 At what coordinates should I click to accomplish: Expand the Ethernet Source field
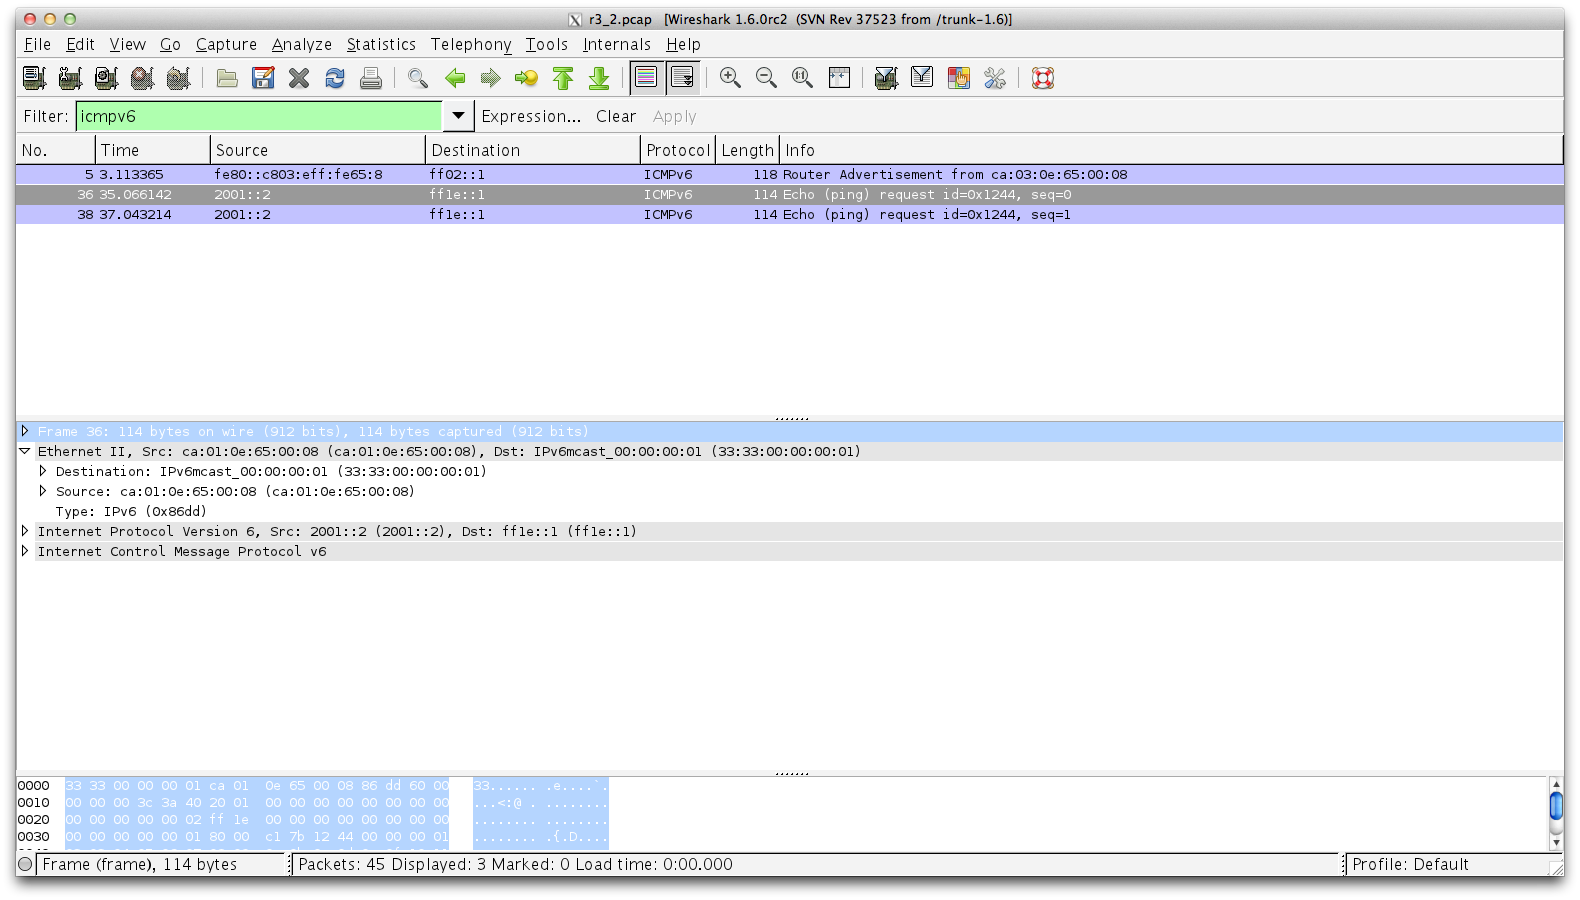tap(43, 491)
